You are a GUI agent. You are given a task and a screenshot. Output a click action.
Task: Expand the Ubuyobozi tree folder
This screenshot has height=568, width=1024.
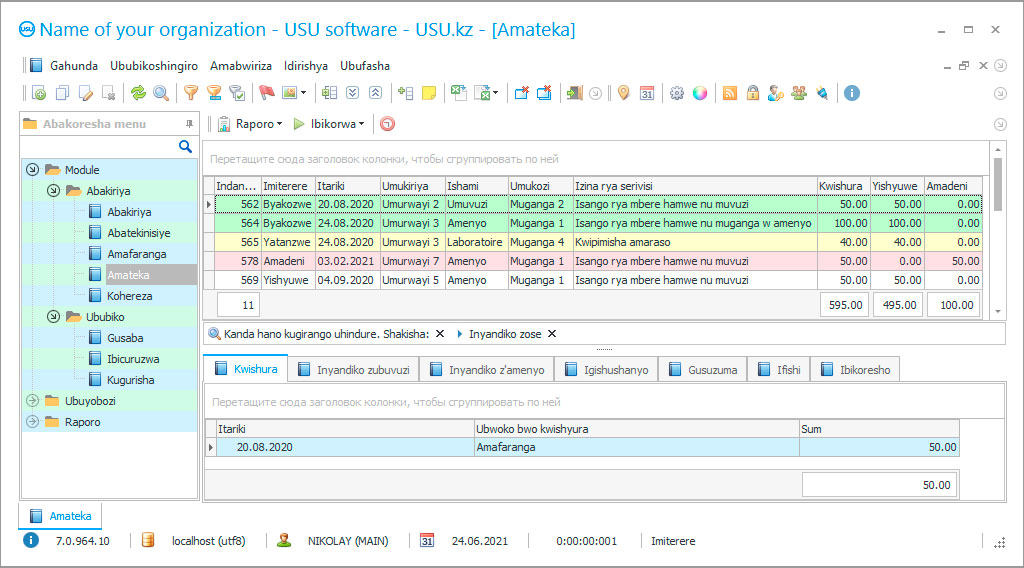(x=32, y=401)
